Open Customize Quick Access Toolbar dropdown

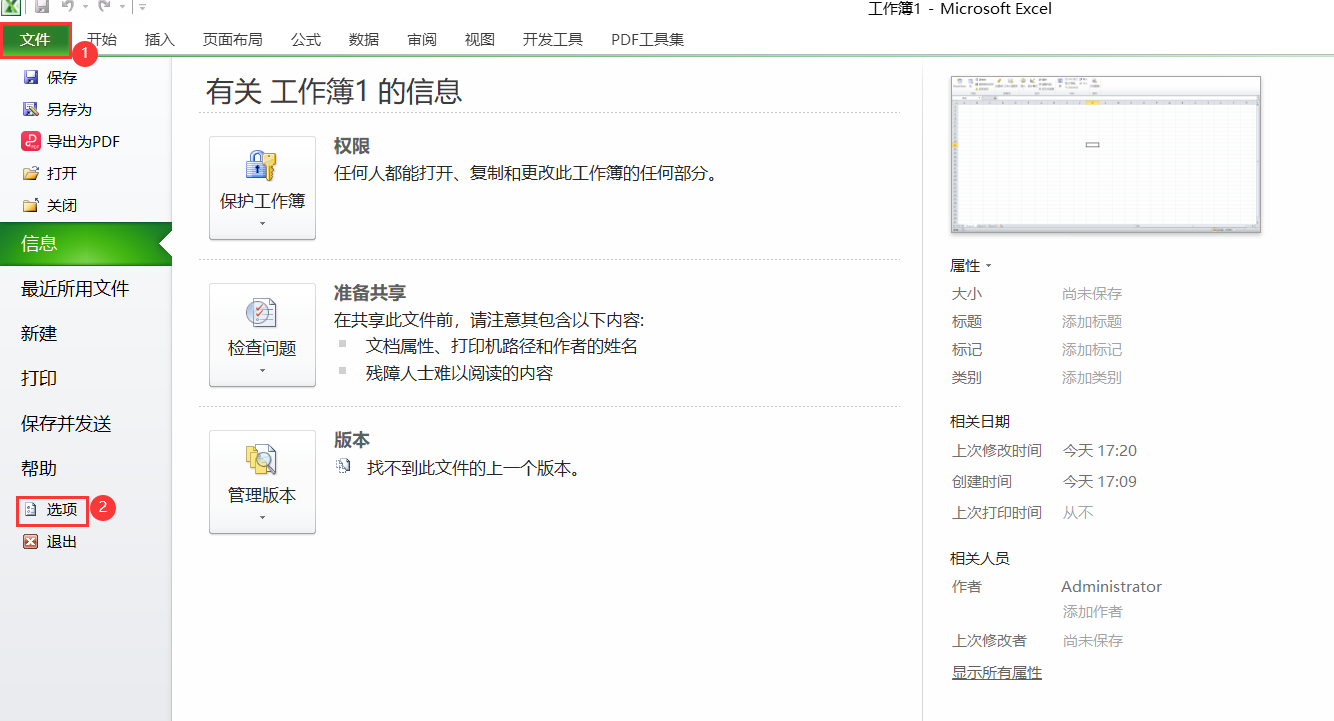tap(143, 7)
